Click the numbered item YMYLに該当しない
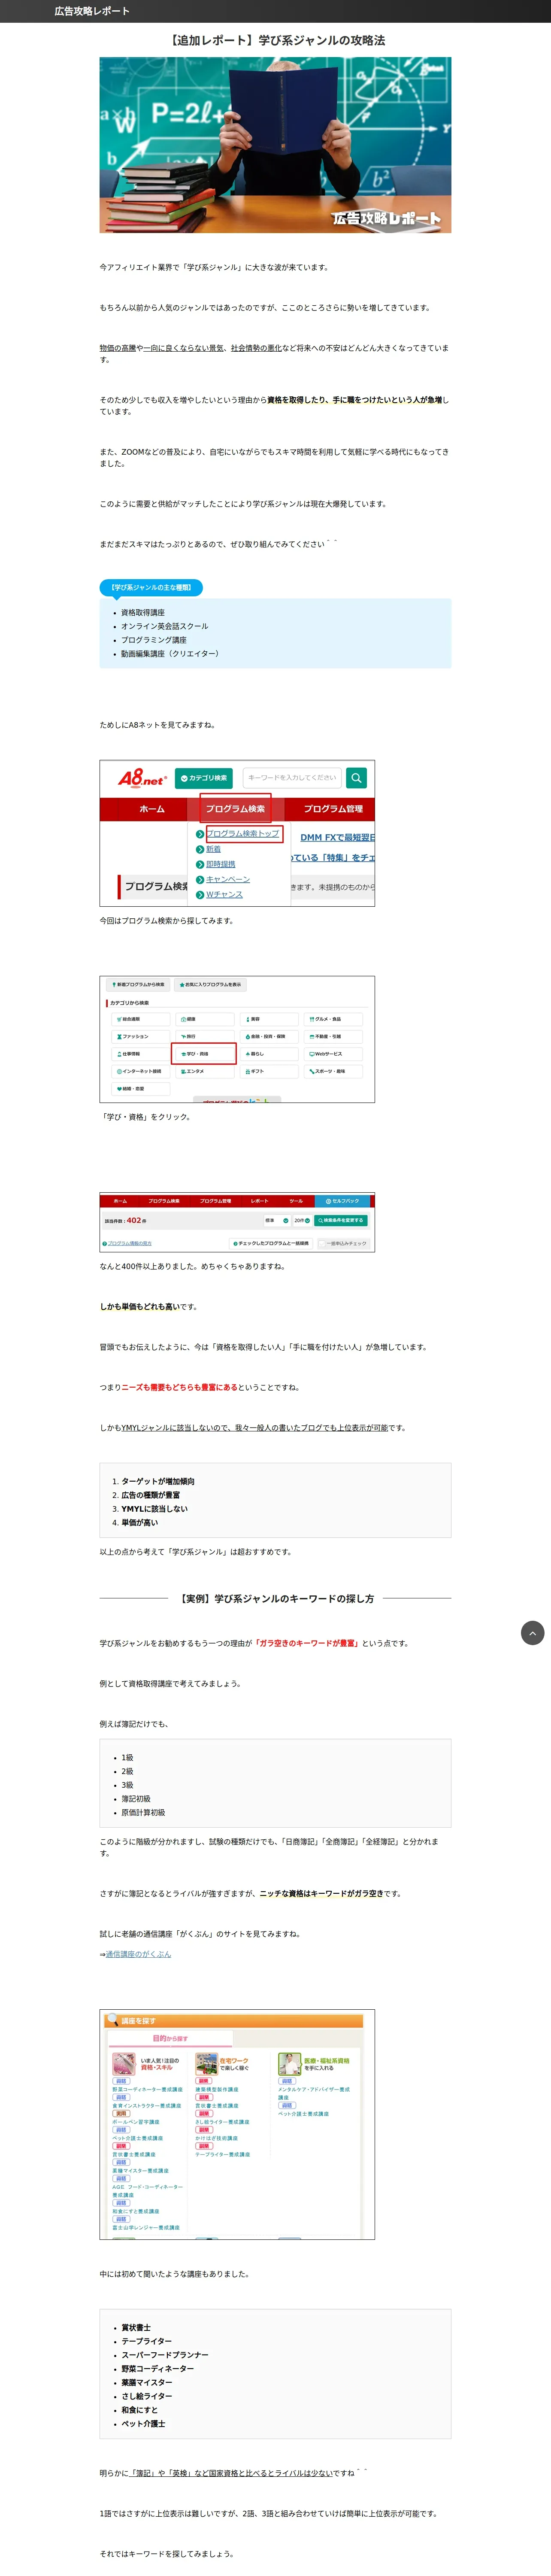This screenshot has height=2576, width=551. coord(154,1509)
